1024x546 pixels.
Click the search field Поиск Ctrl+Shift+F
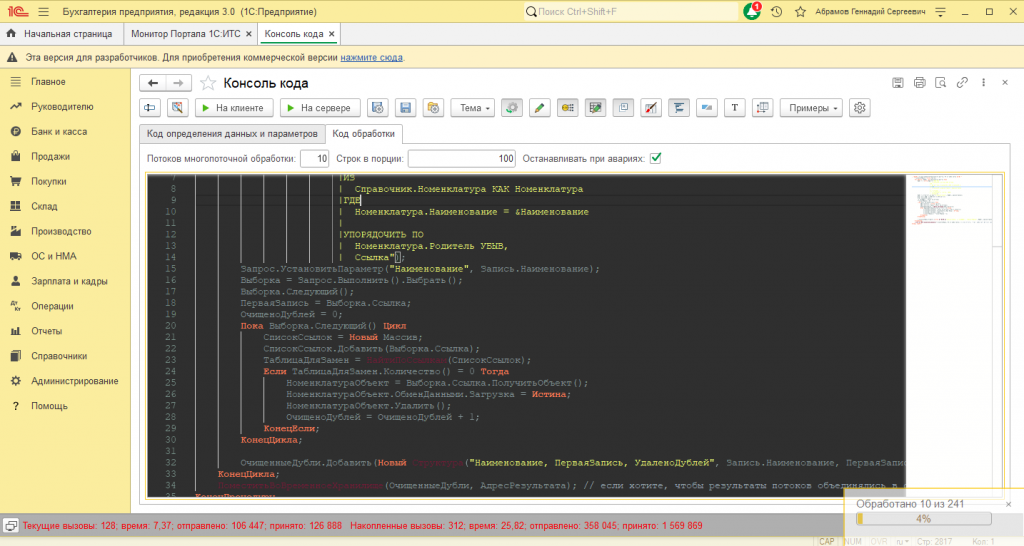click(631, 12)
